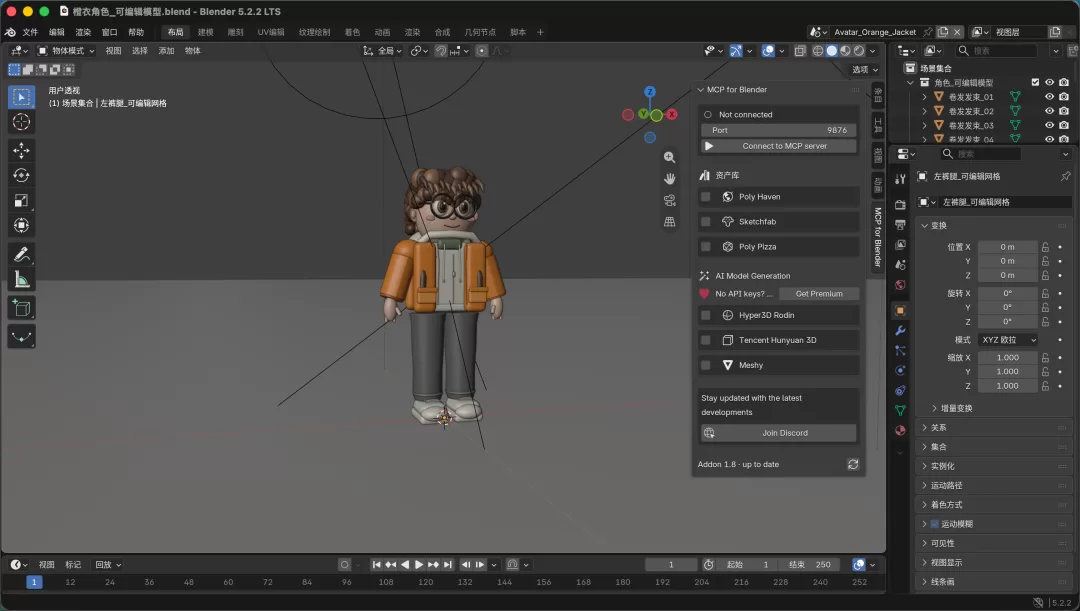Viewport: 1080px width, 611px height.
Task: Enable the Tencent Hunyuan 3D checkbox
Action: coord(705,340)
